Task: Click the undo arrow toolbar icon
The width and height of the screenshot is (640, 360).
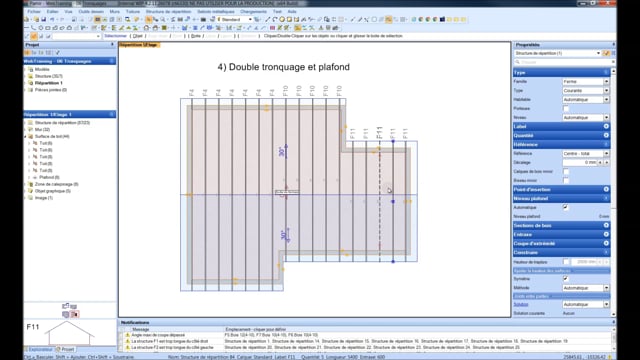Action: pos(52,20)
